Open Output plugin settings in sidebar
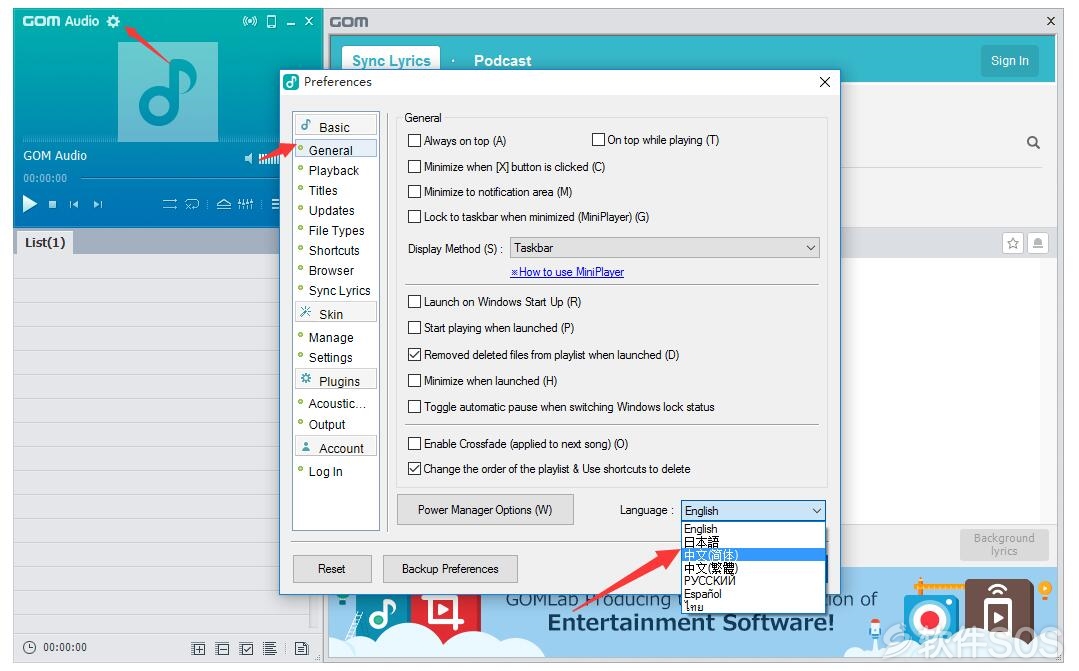1079x671 pixels. coord(327,424)
